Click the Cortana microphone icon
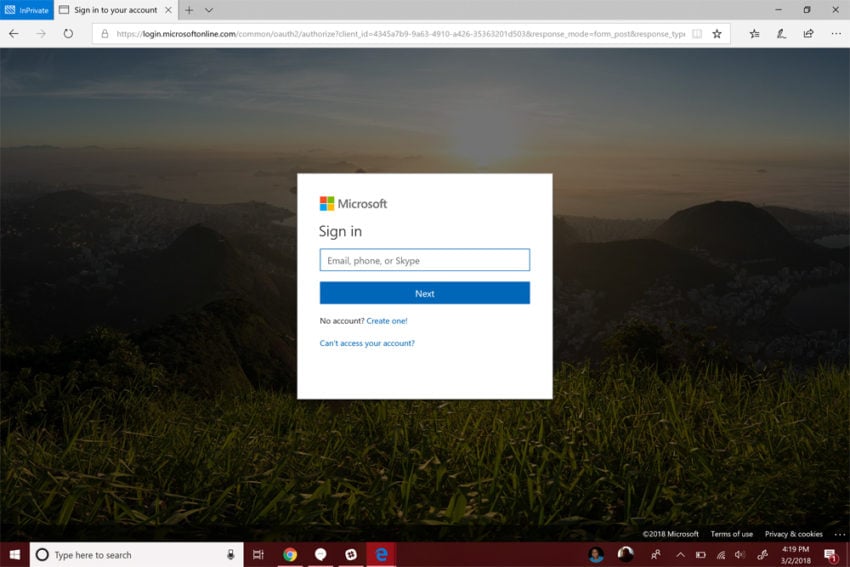 [x=230, y=555]
